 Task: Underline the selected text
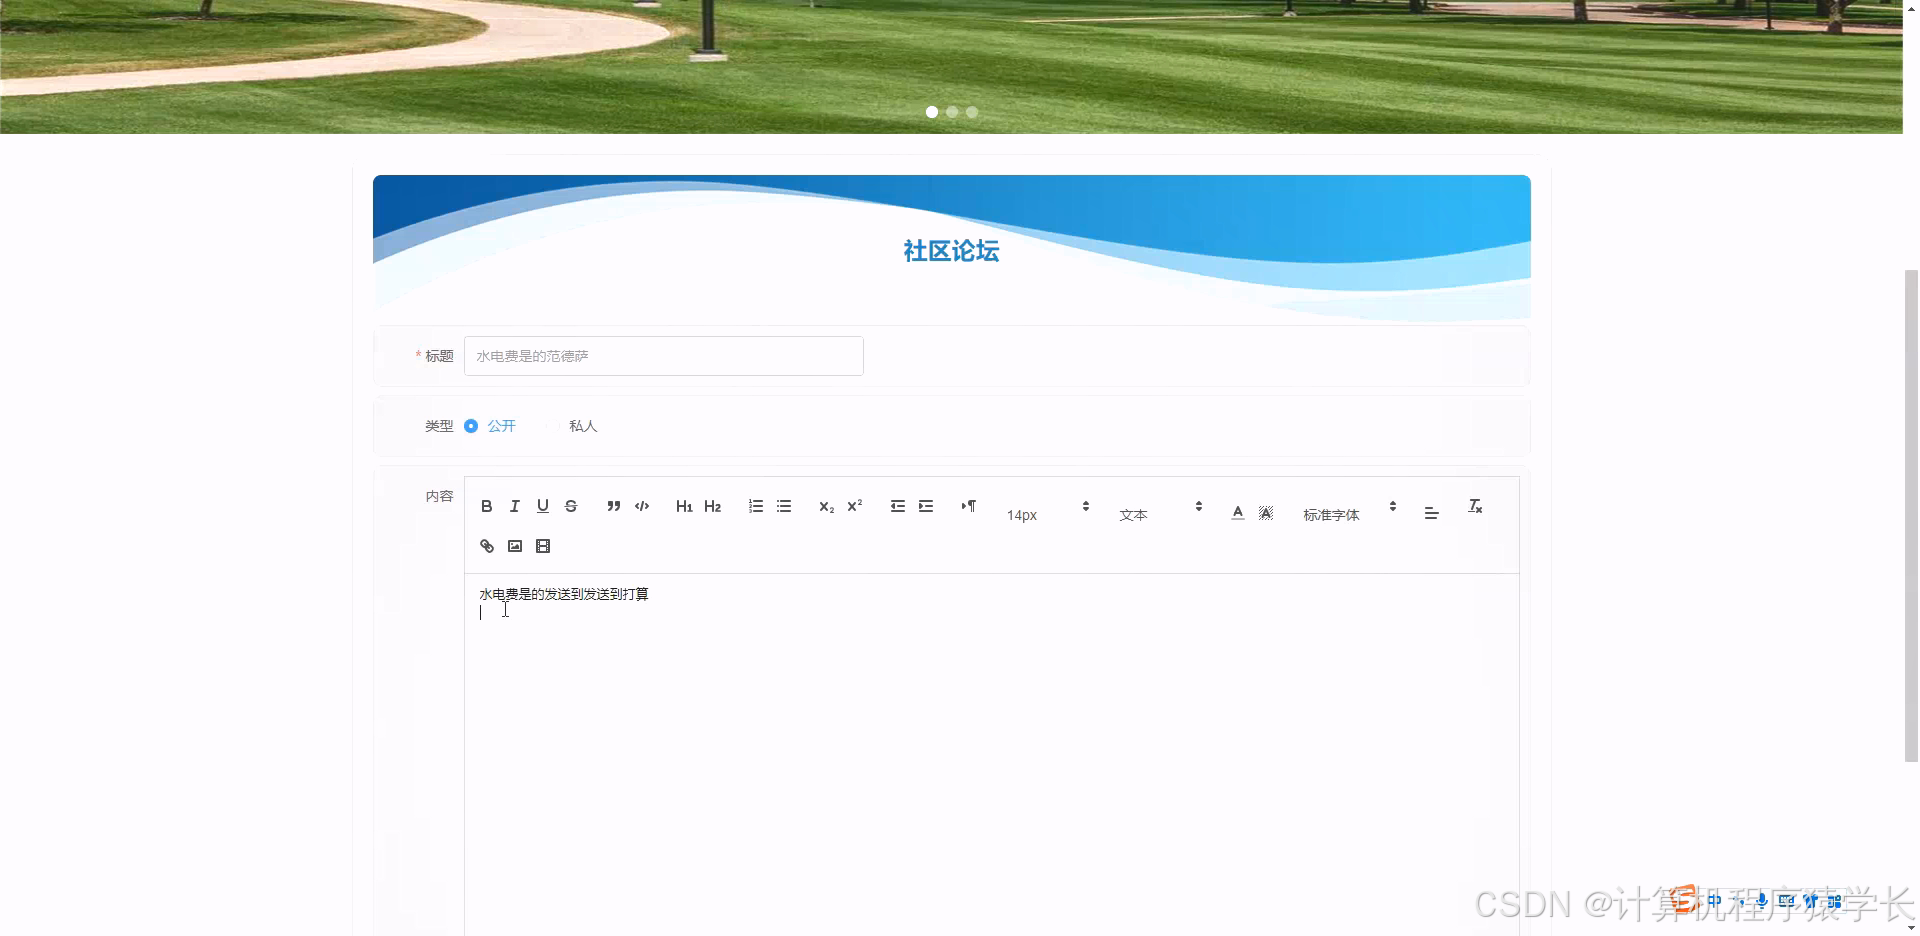[543, 506]
